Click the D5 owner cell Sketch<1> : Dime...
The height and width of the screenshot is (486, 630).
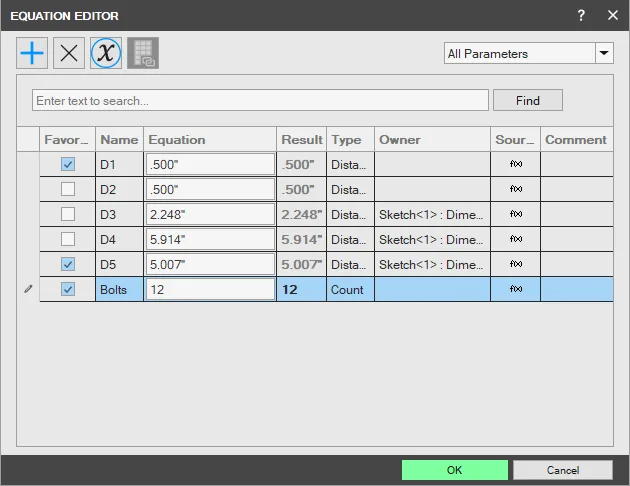click(x=432, y=264)
